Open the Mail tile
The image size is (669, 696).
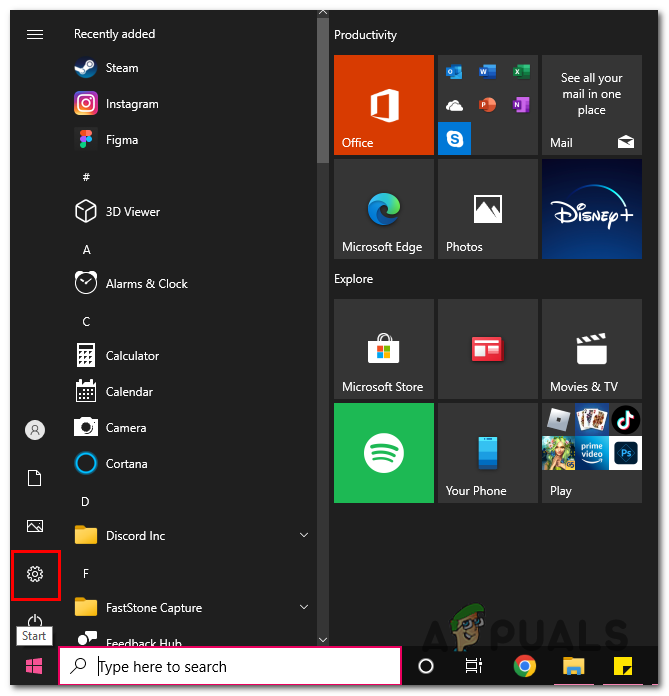[x=592, y=105]
